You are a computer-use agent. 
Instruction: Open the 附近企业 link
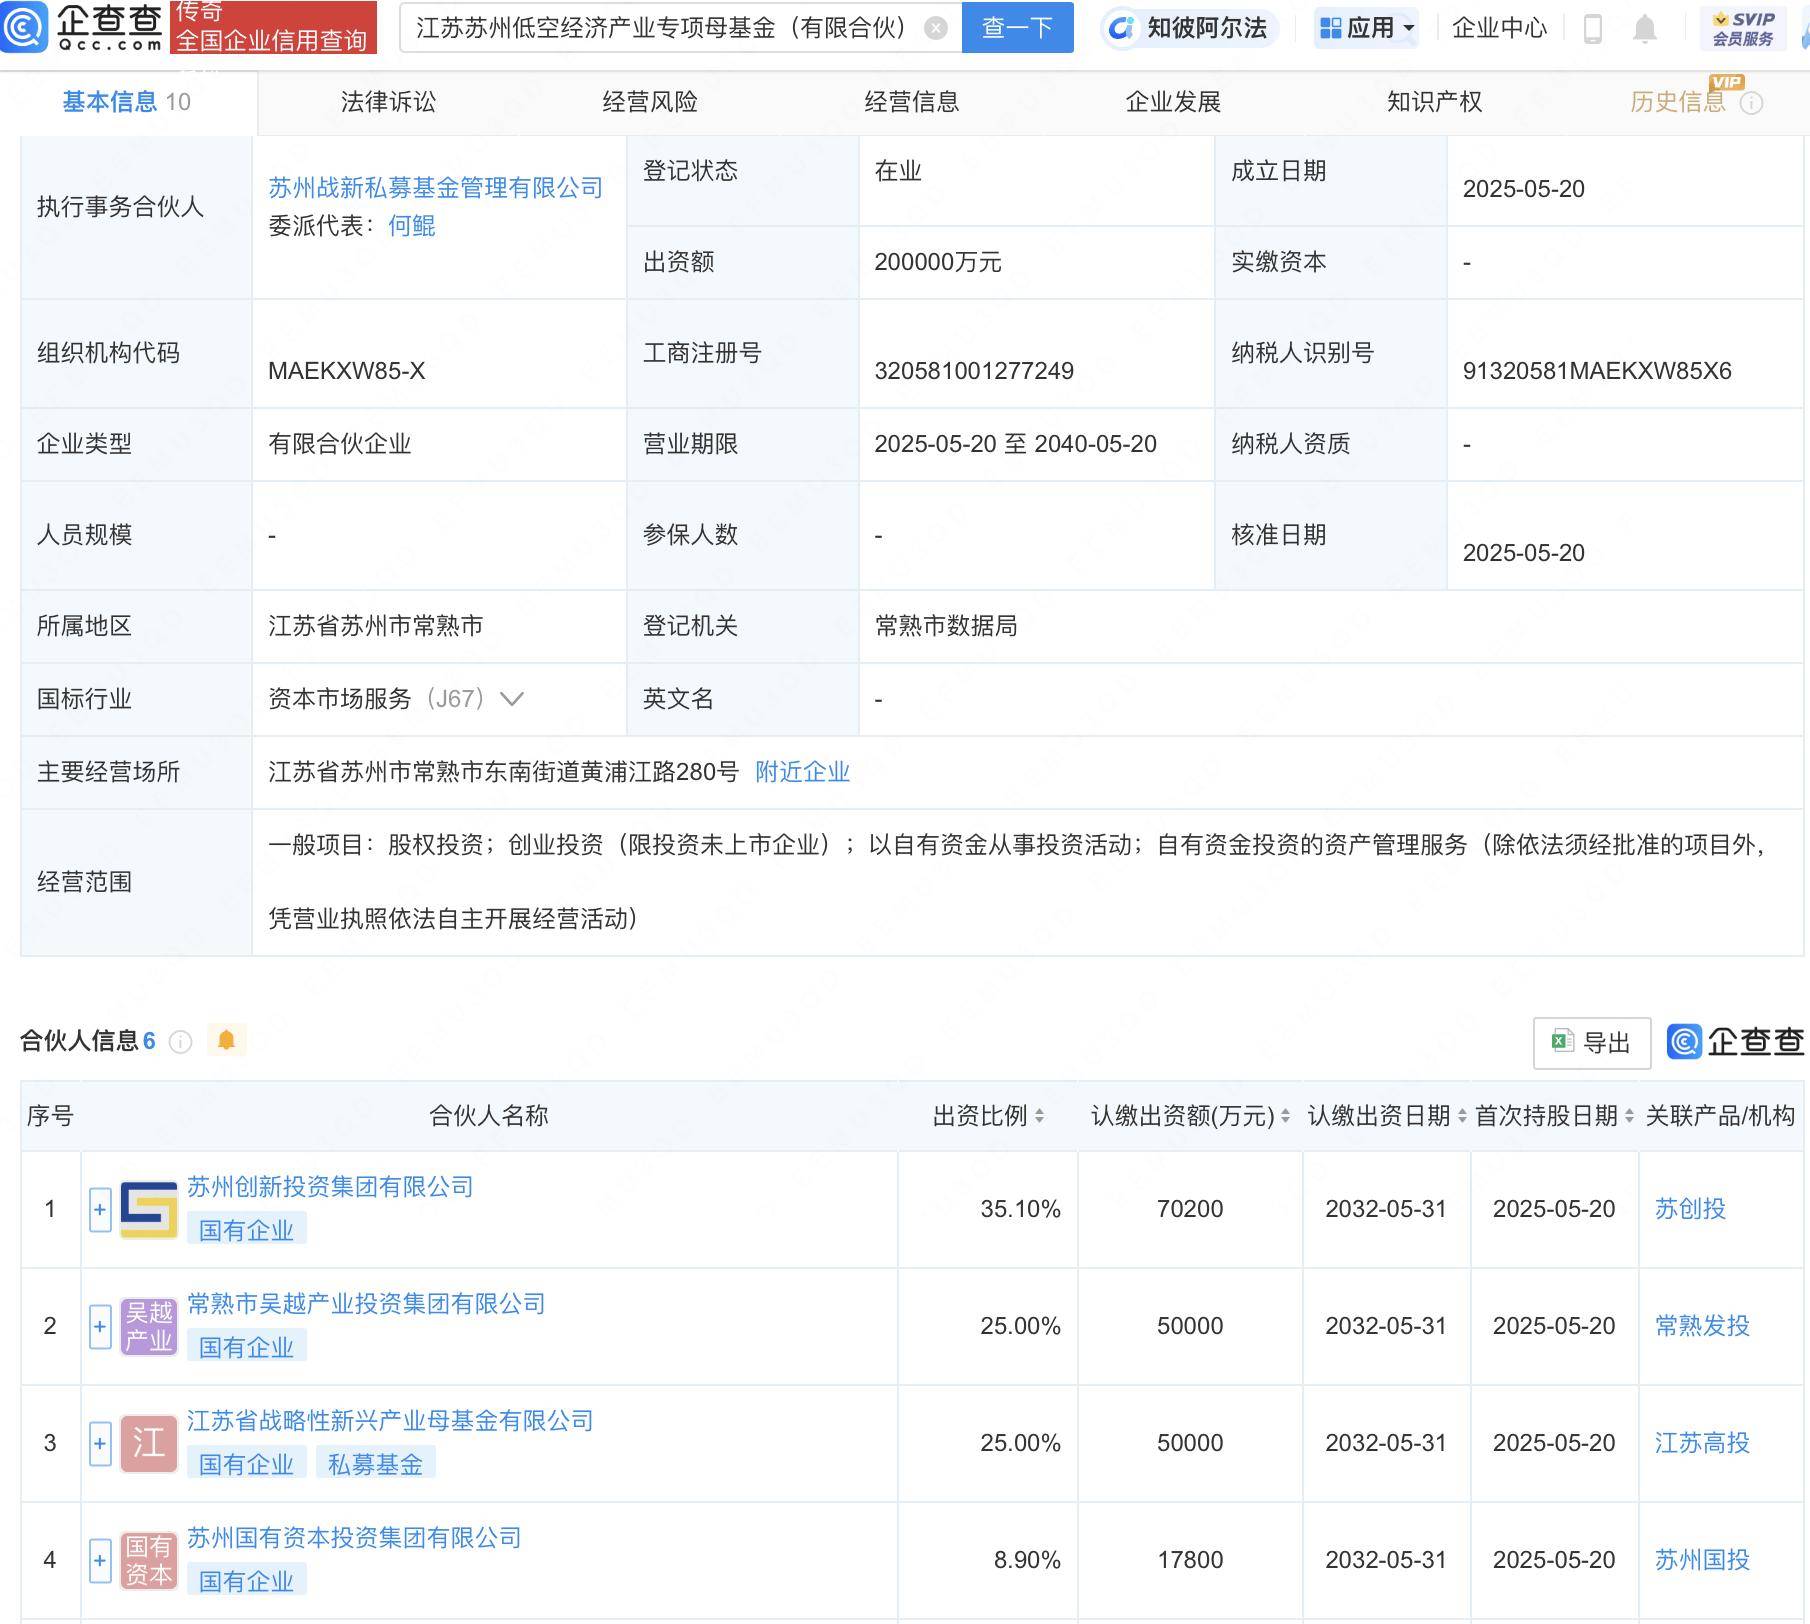(801, 772)
